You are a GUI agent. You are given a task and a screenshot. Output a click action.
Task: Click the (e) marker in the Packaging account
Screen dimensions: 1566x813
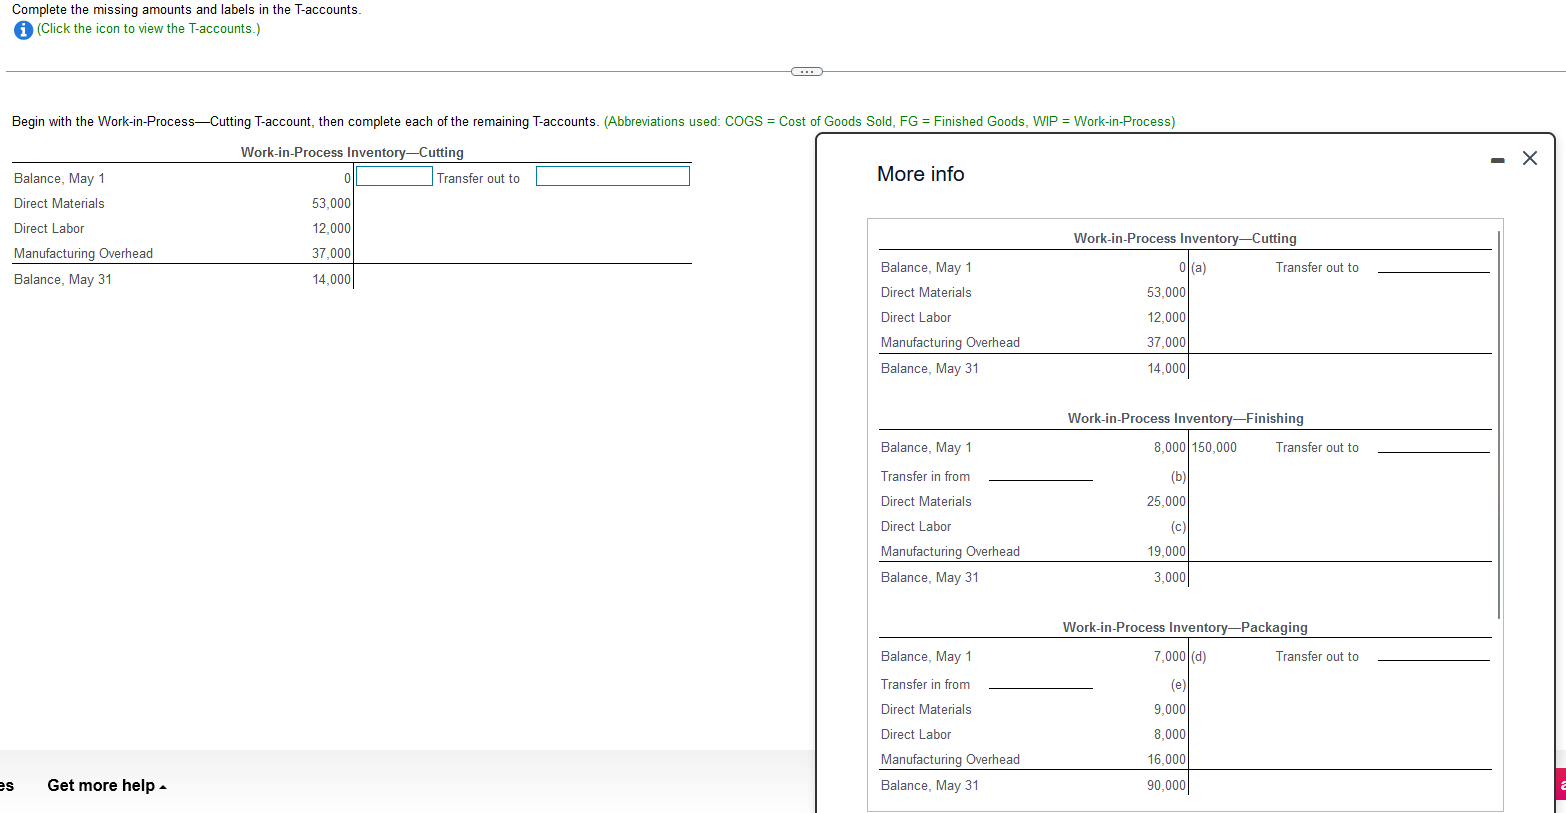click(1178, 685)
